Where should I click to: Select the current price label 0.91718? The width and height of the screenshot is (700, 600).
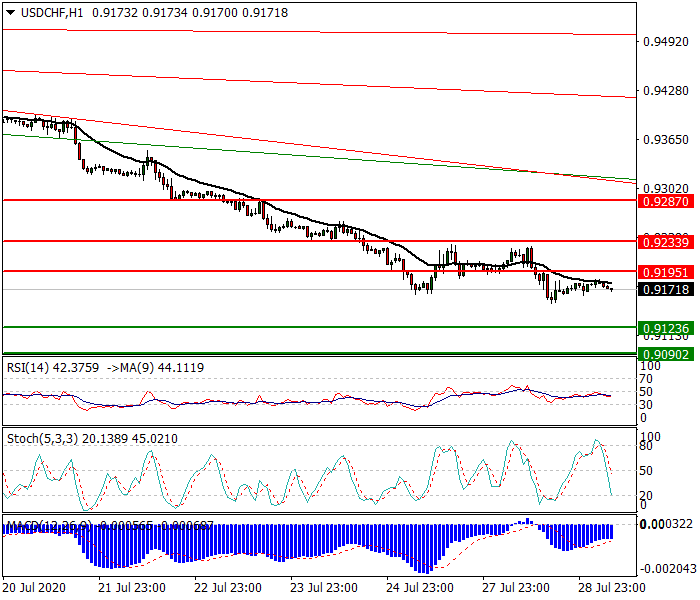(x=666, y=290)
